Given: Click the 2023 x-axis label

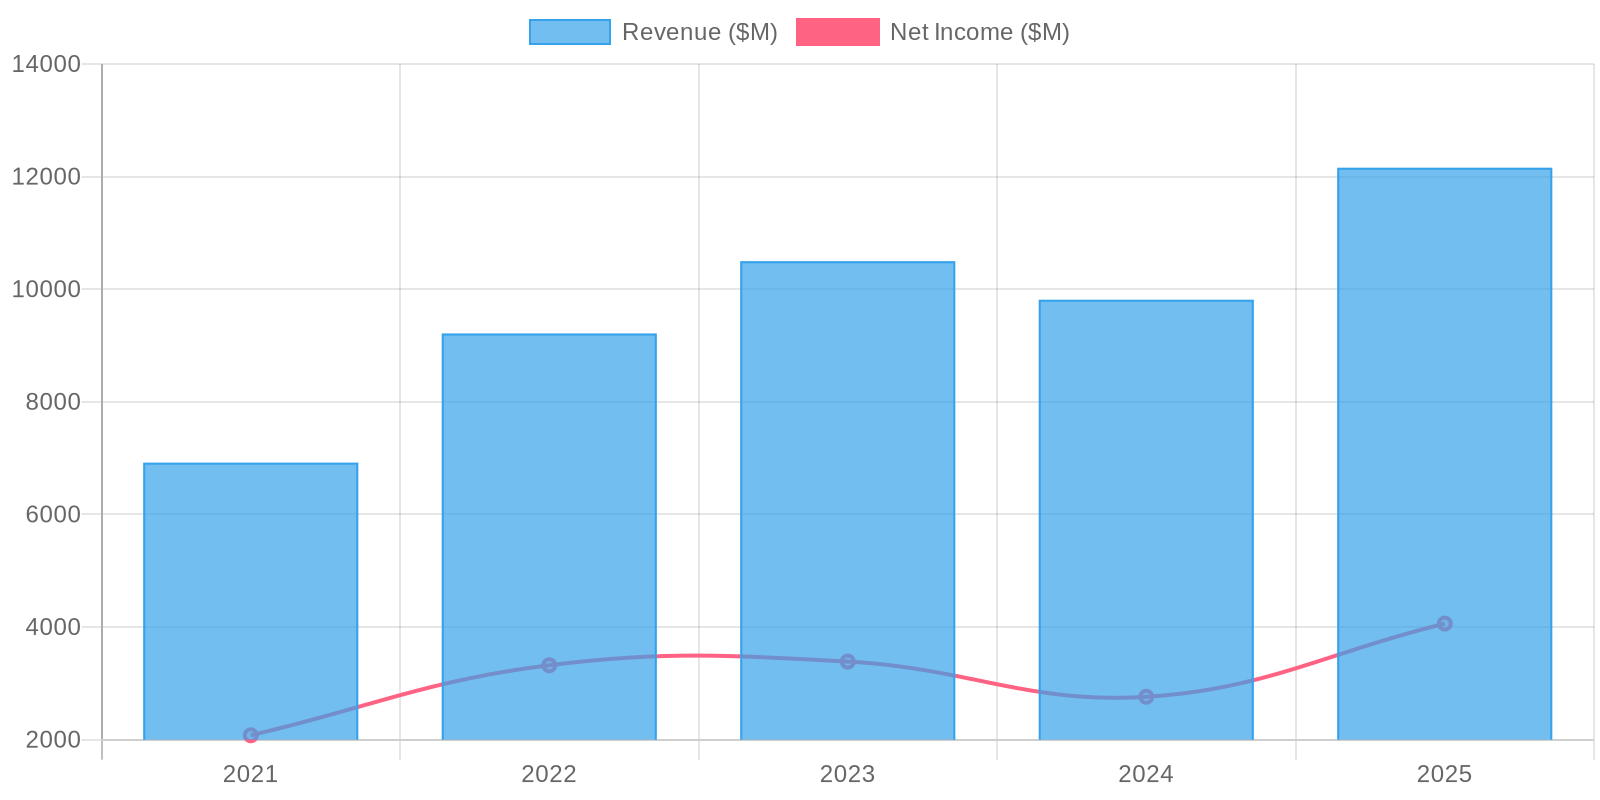Looking at the screenshot, I should (847, 774).
